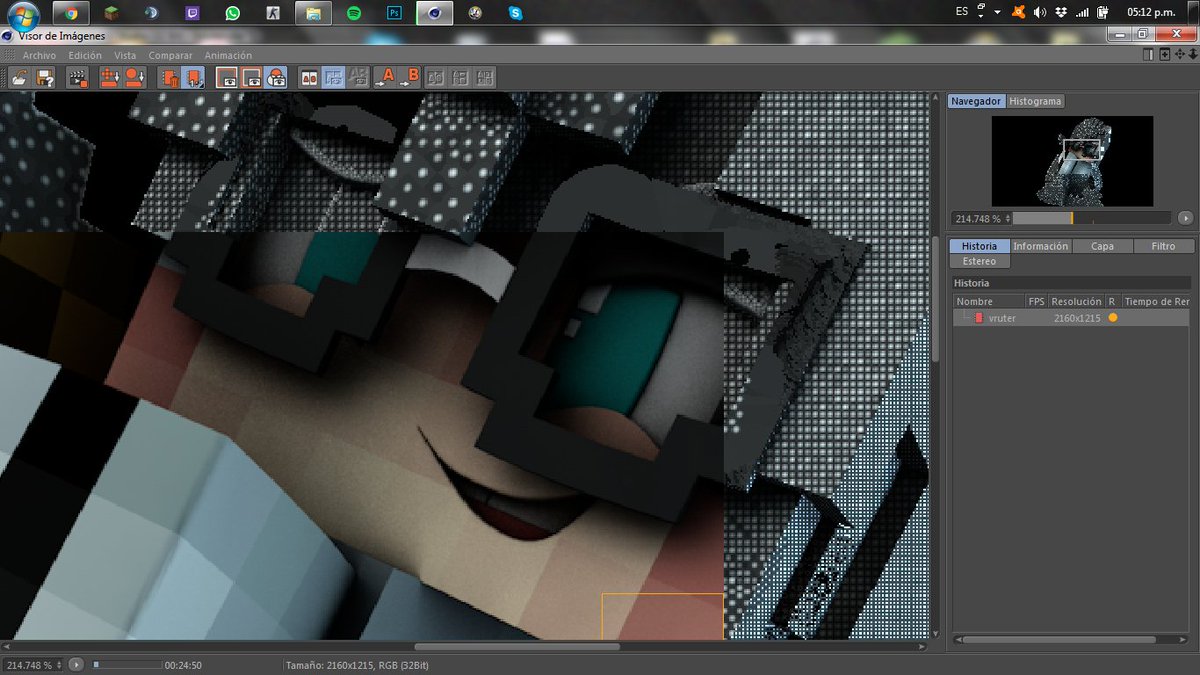Open WhatsApp from the taskbar
This screenshot has height=675, width=1200.
pyautogui.click(x=232, y=13)
